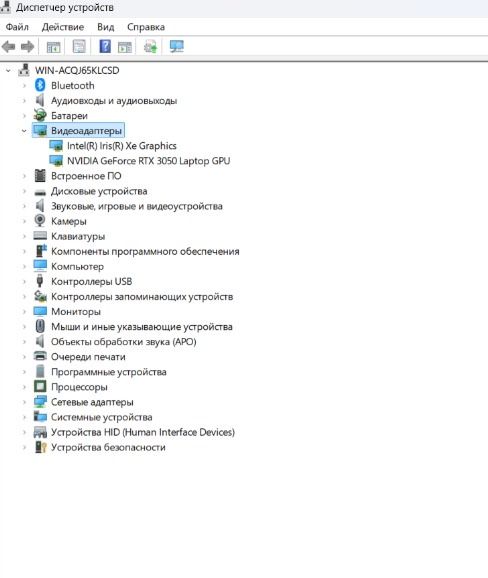Expand the Процессоры category
This screenshot has width=488, height=578.
point(24,387)
